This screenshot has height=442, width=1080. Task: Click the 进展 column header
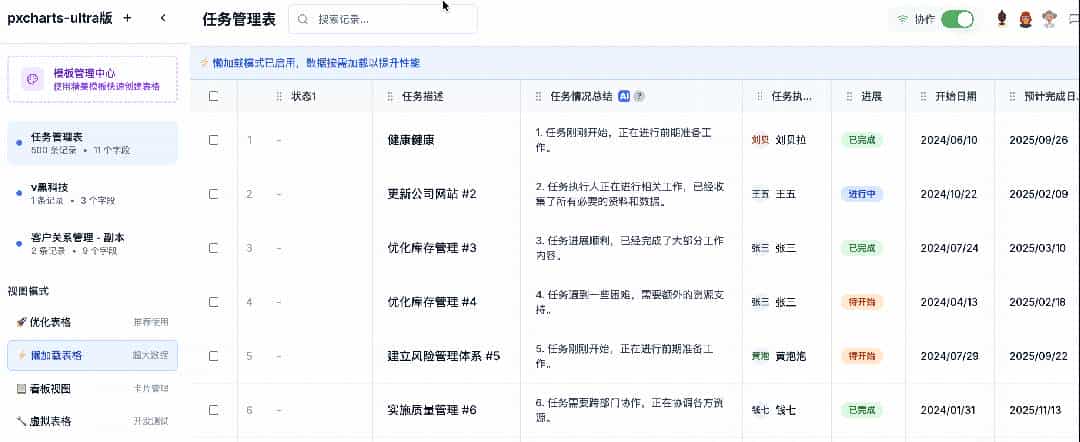click(x=868, y=96)
